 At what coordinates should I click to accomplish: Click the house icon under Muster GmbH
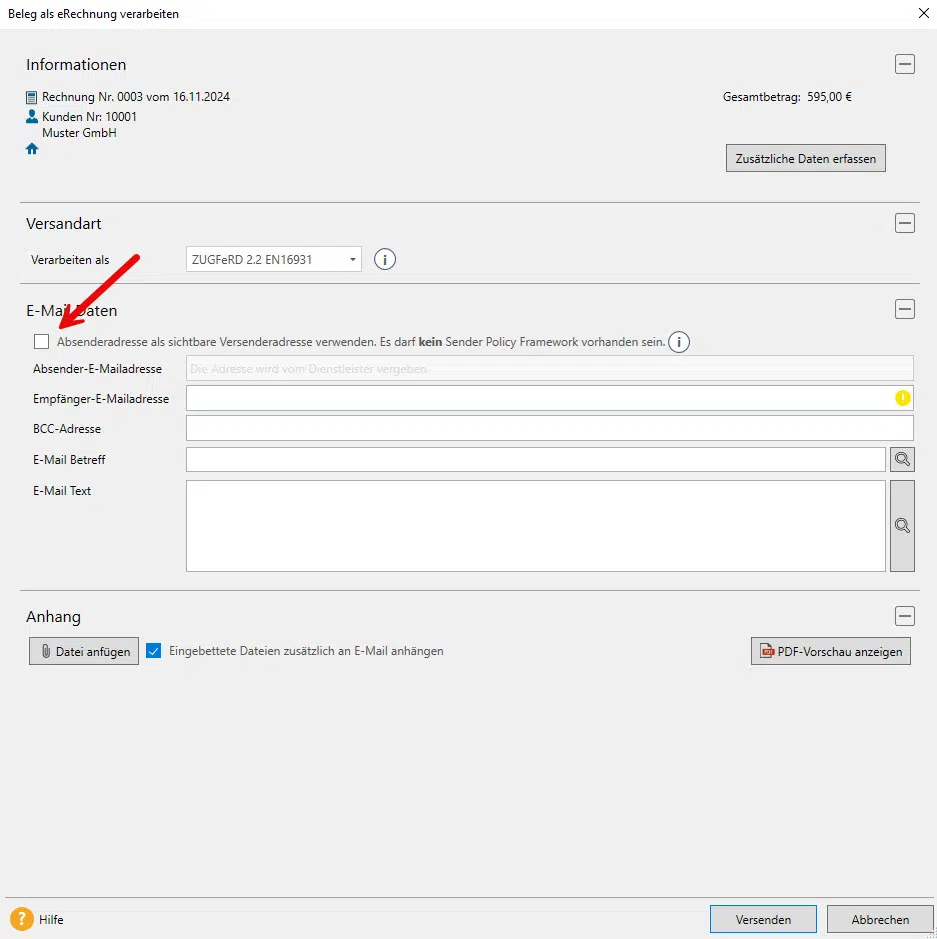(31, 148)
